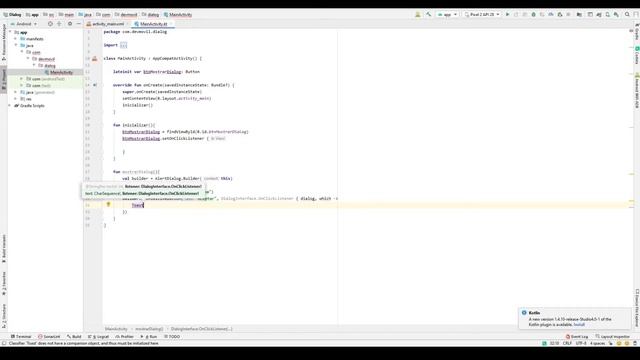Click the CRLF line separator status item
Image resolution: width=640 pixels, height=360 pixels.
(x=567, y=343)
